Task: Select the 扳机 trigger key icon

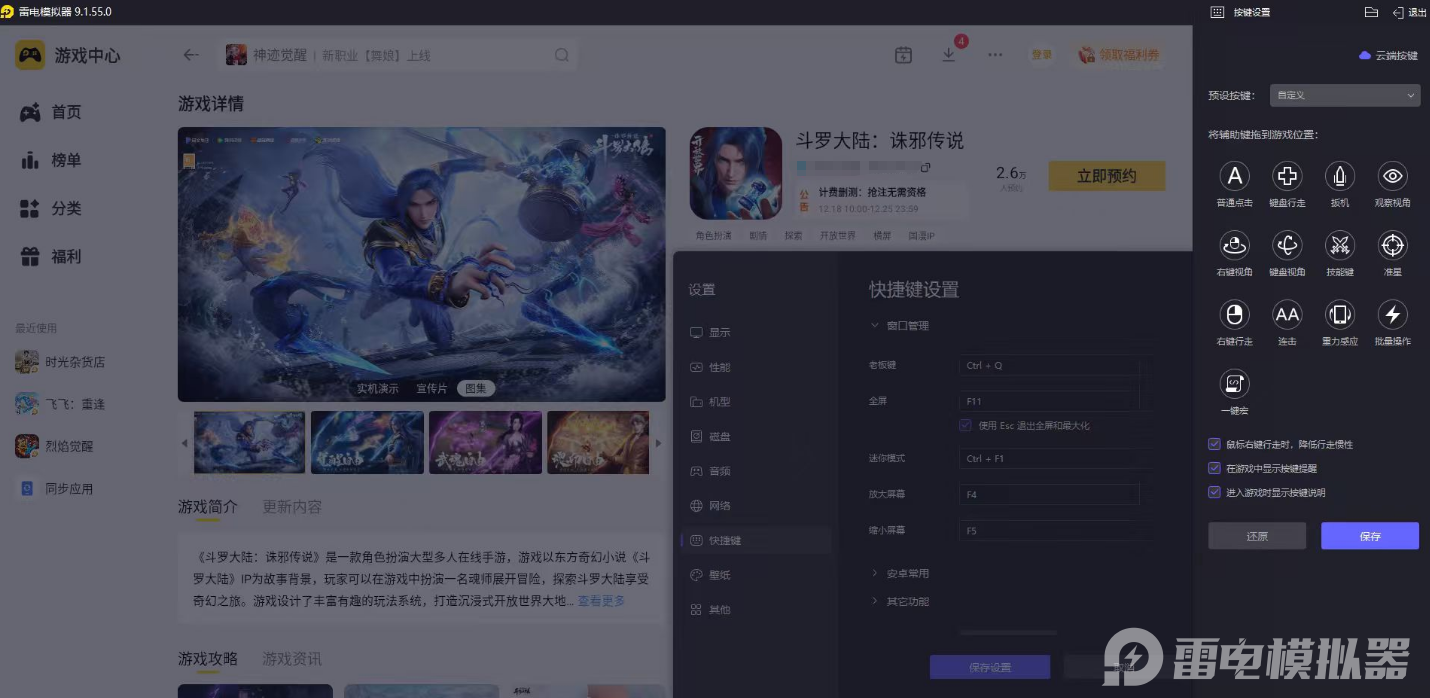Action: (1340, 176)
